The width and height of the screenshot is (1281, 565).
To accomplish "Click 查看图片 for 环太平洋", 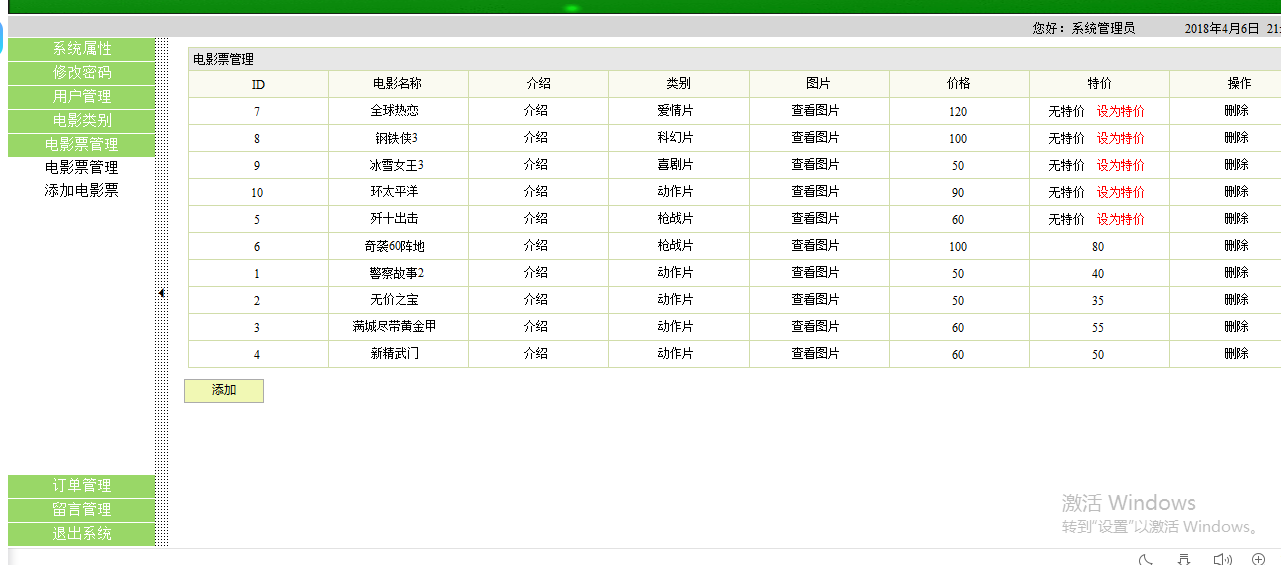I will tap(815, 192).
